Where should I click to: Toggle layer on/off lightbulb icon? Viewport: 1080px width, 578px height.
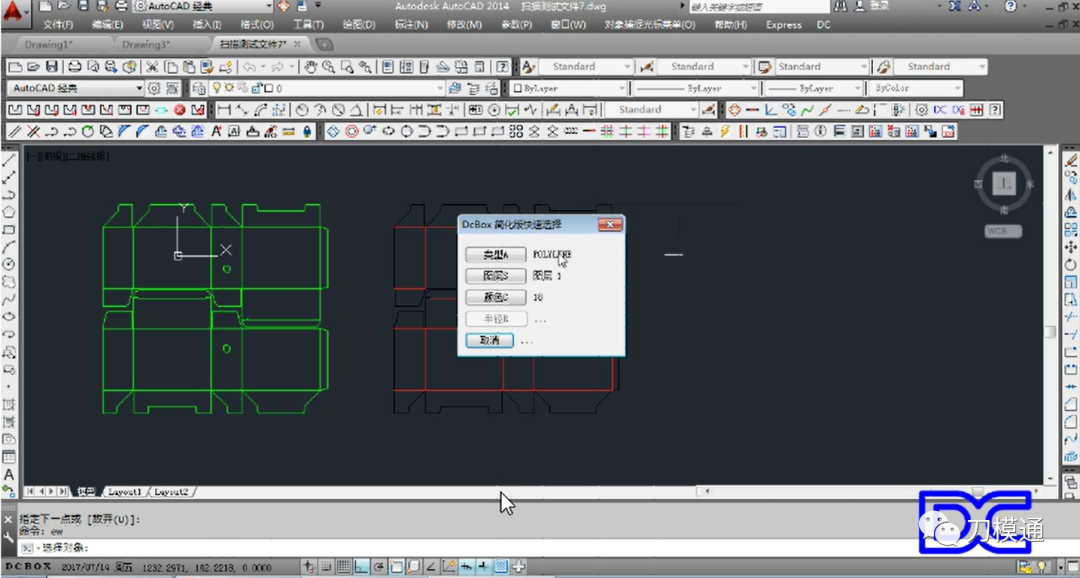point(216,88)
